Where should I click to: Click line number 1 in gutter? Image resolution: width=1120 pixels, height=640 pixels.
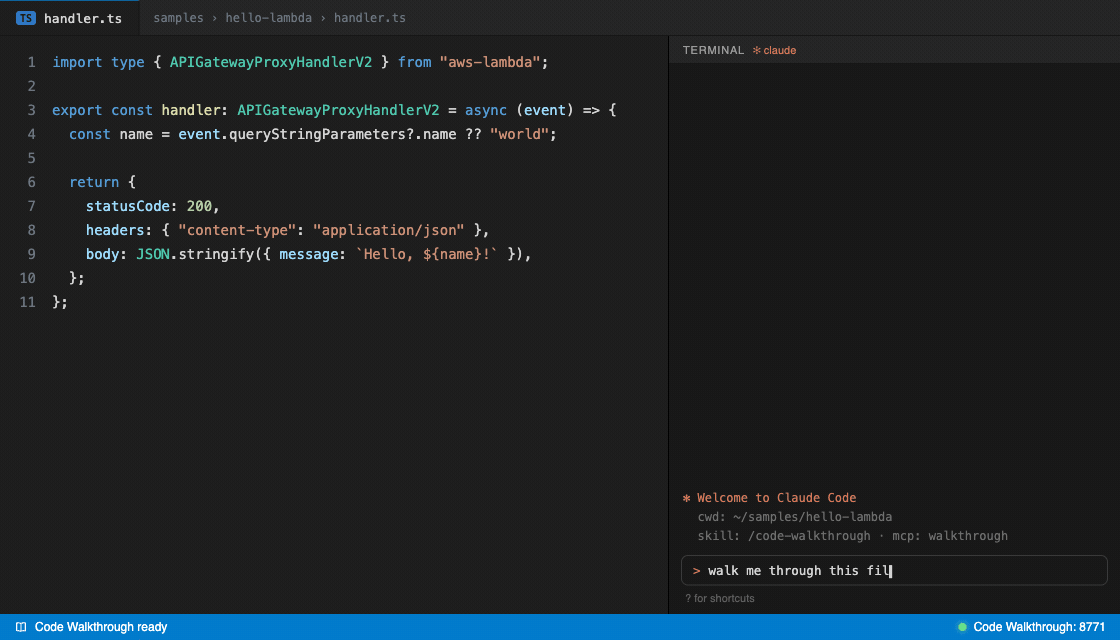coord(31,62)
